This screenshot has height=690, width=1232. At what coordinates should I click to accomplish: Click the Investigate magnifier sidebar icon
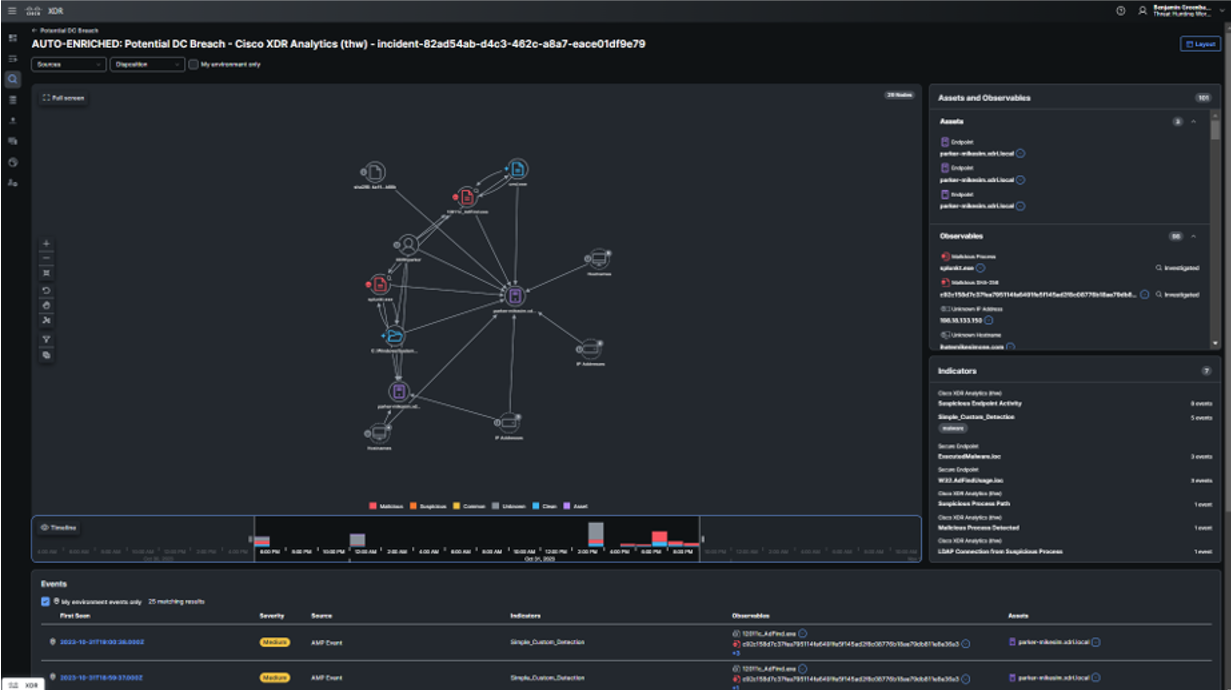tap(12, 79)
